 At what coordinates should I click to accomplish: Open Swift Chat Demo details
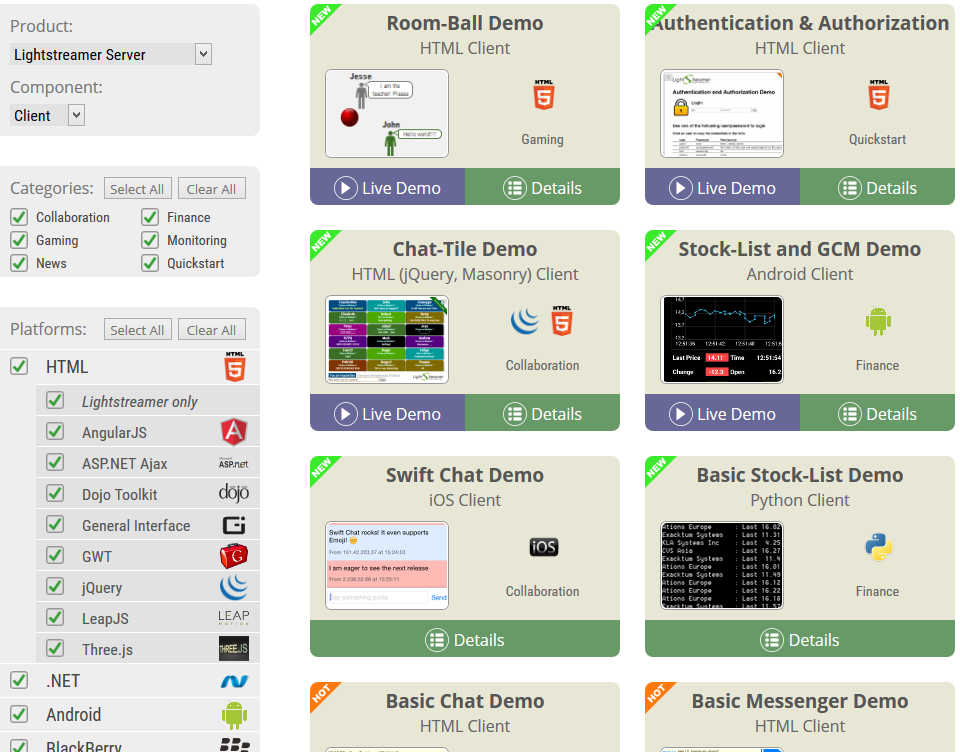(465, 639)
